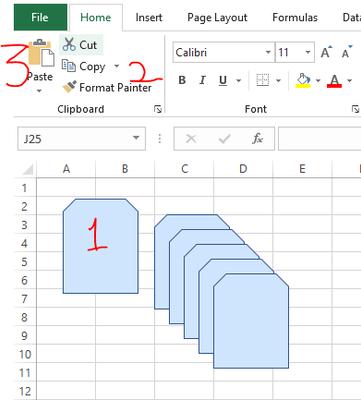
Task: Open the Name Box dropdown arrow
Action: point(136,138)
